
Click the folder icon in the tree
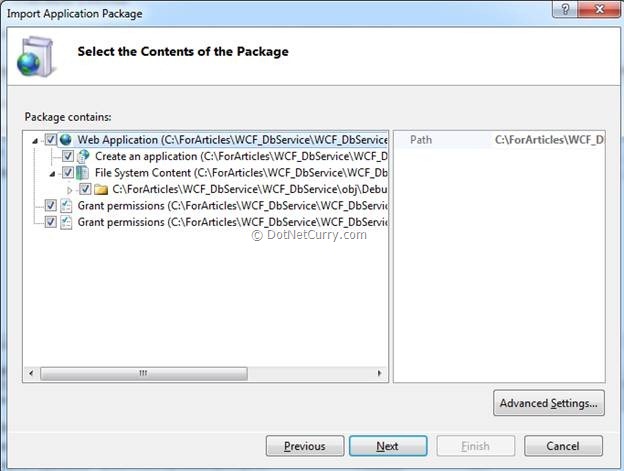[101, 188]
